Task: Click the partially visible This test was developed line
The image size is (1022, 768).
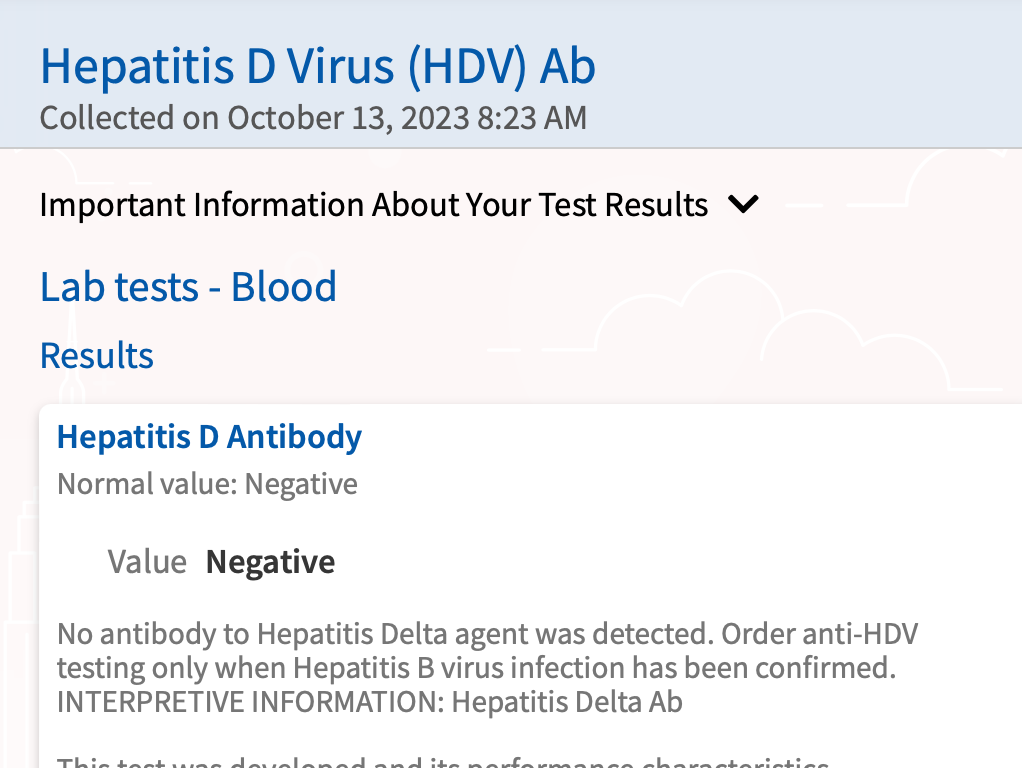Action: (x=443, y=761)
